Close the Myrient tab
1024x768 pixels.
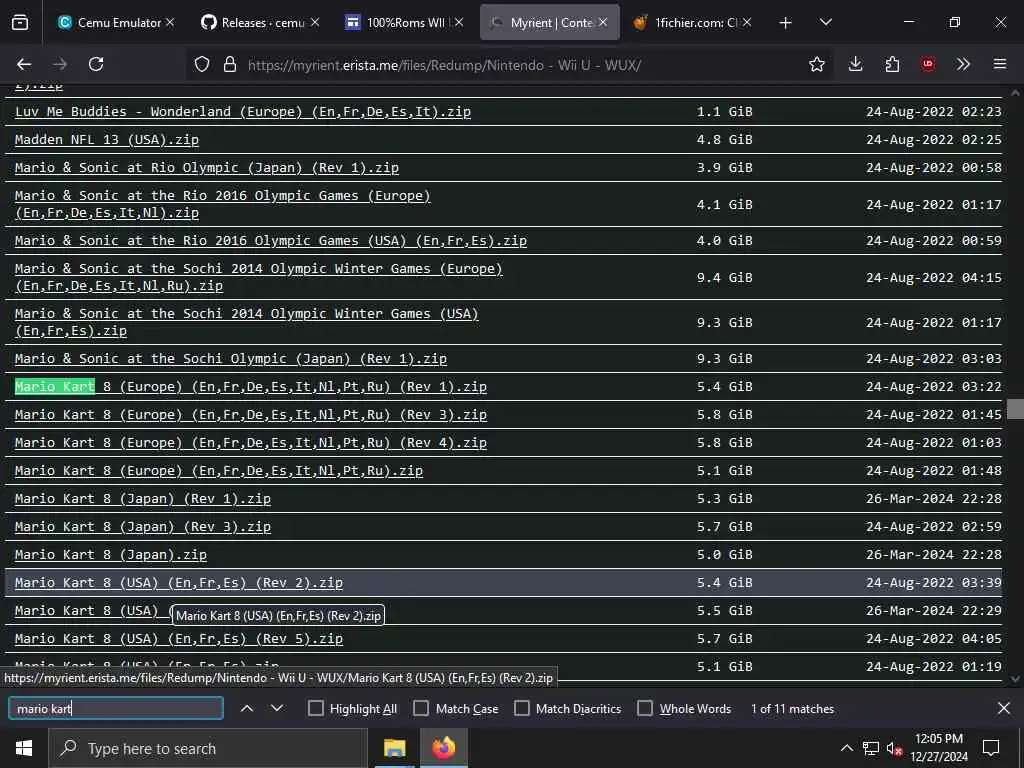pyautogui.click(x=603, y=22)
